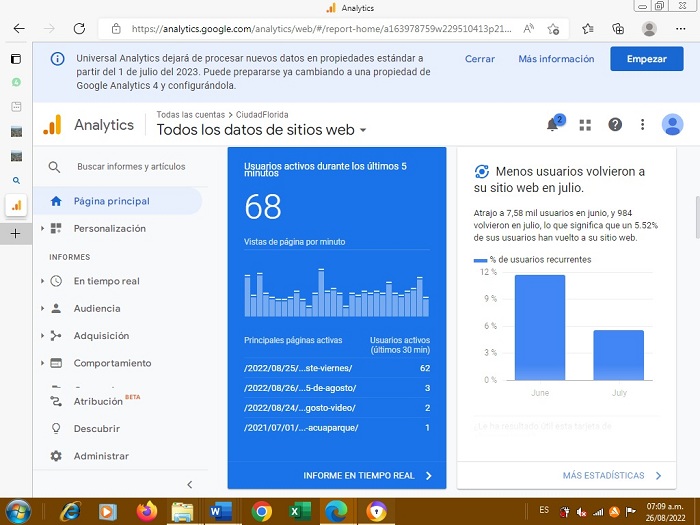Open MÁS ESTADÍSTICAS link
Screen dimensions: 700x525
pyautogui.click(x=612, y=475)
